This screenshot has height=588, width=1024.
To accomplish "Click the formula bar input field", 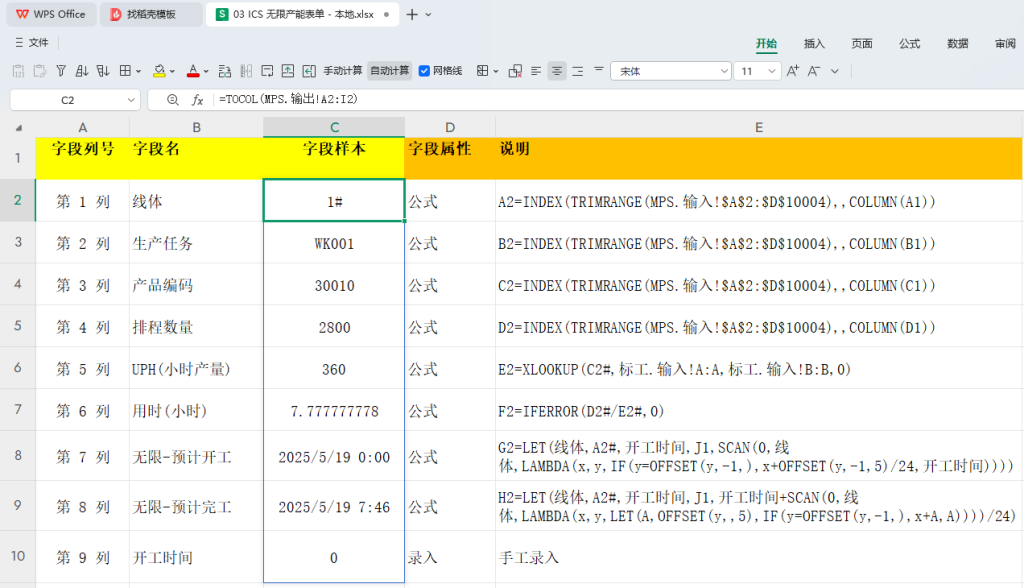I will pos(617,99).
